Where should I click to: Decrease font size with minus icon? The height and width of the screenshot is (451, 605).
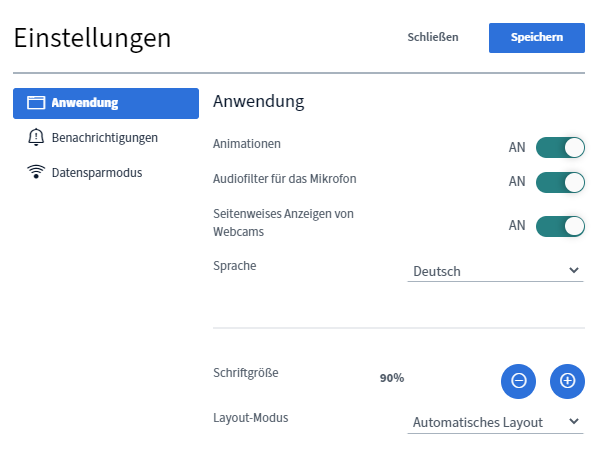(x=518, y=380)
